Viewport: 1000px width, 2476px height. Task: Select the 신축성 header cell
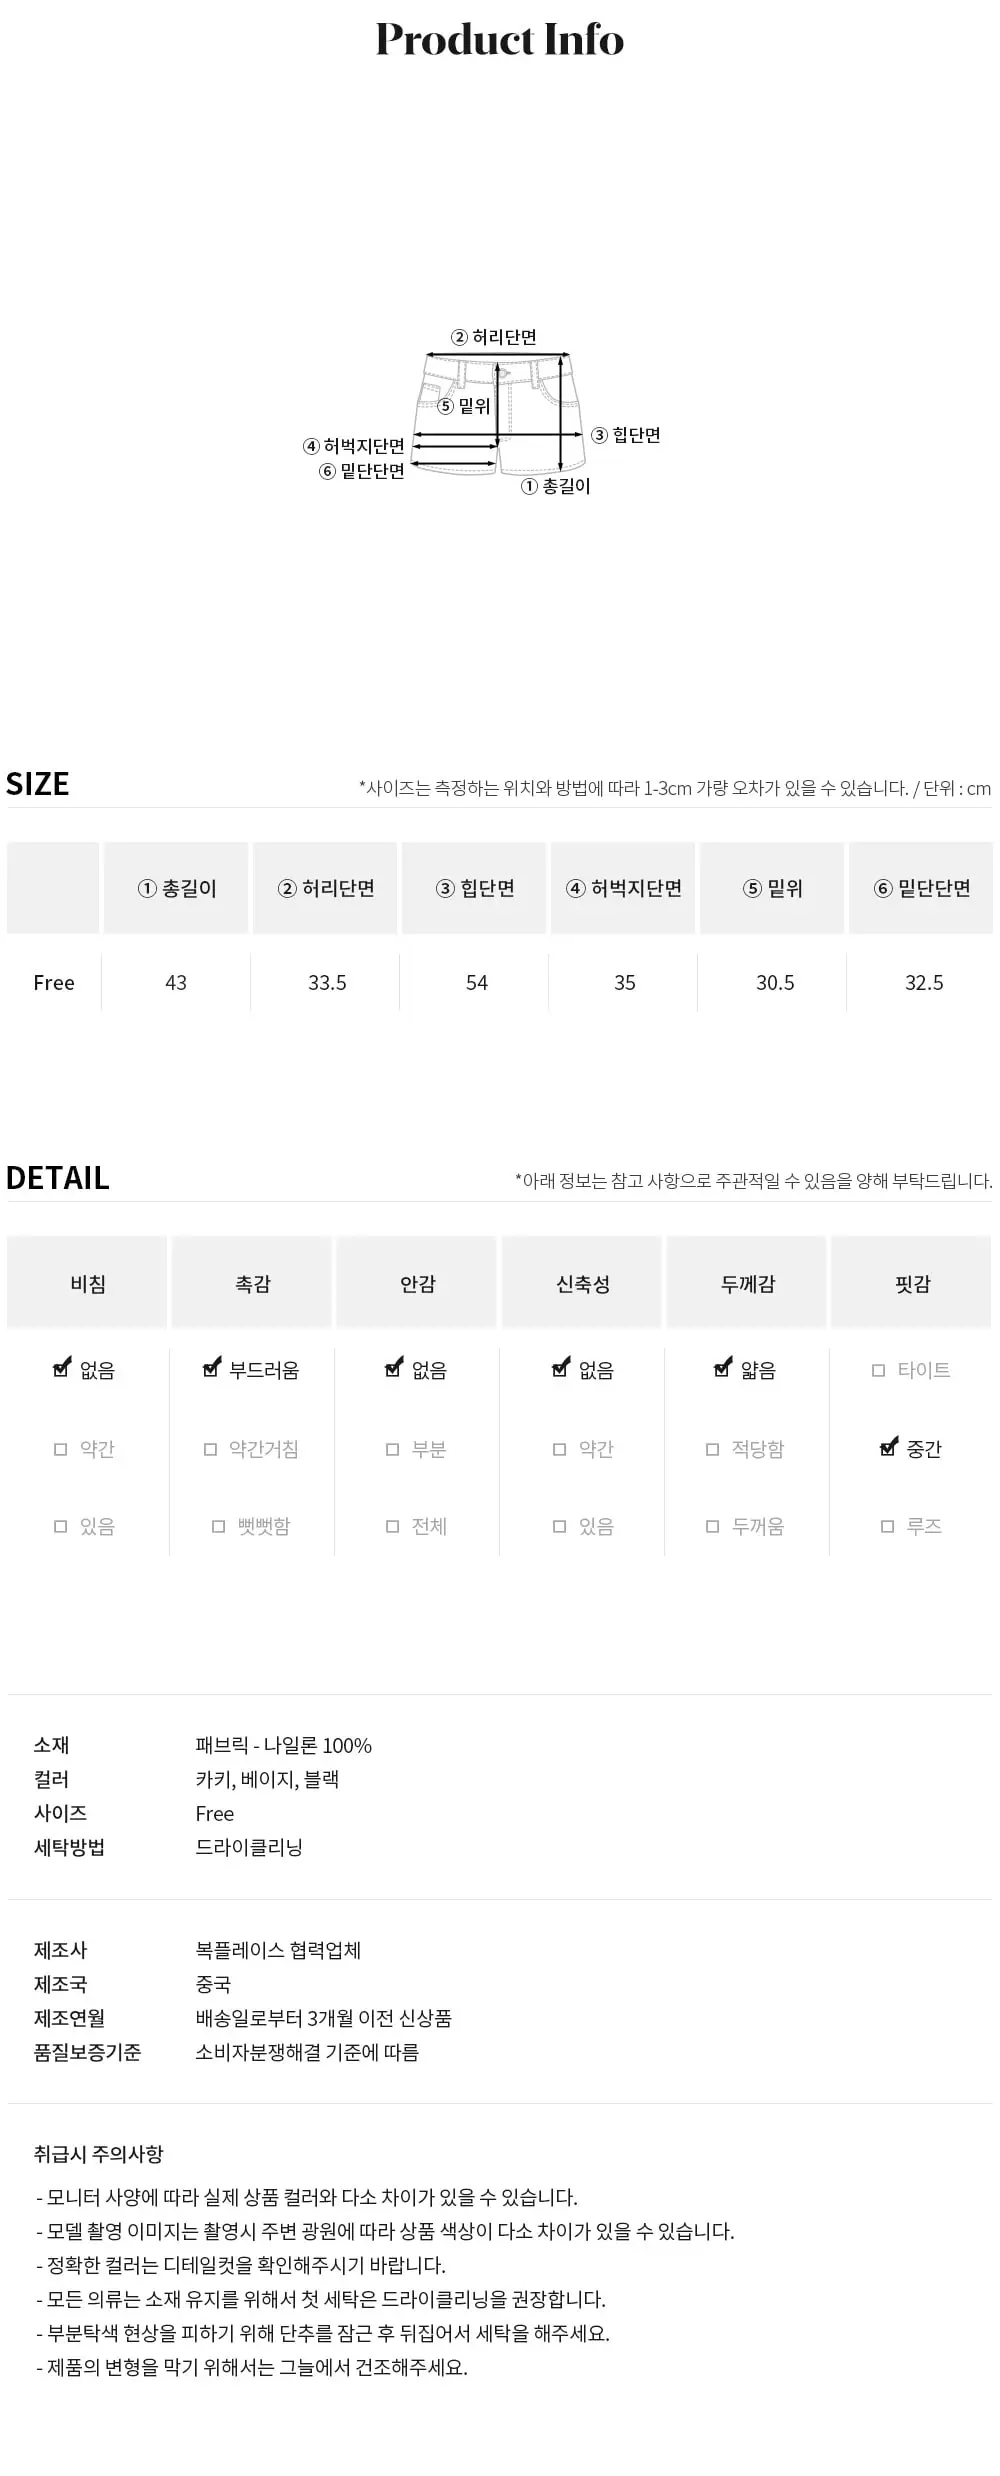(x=582, y=1283)
